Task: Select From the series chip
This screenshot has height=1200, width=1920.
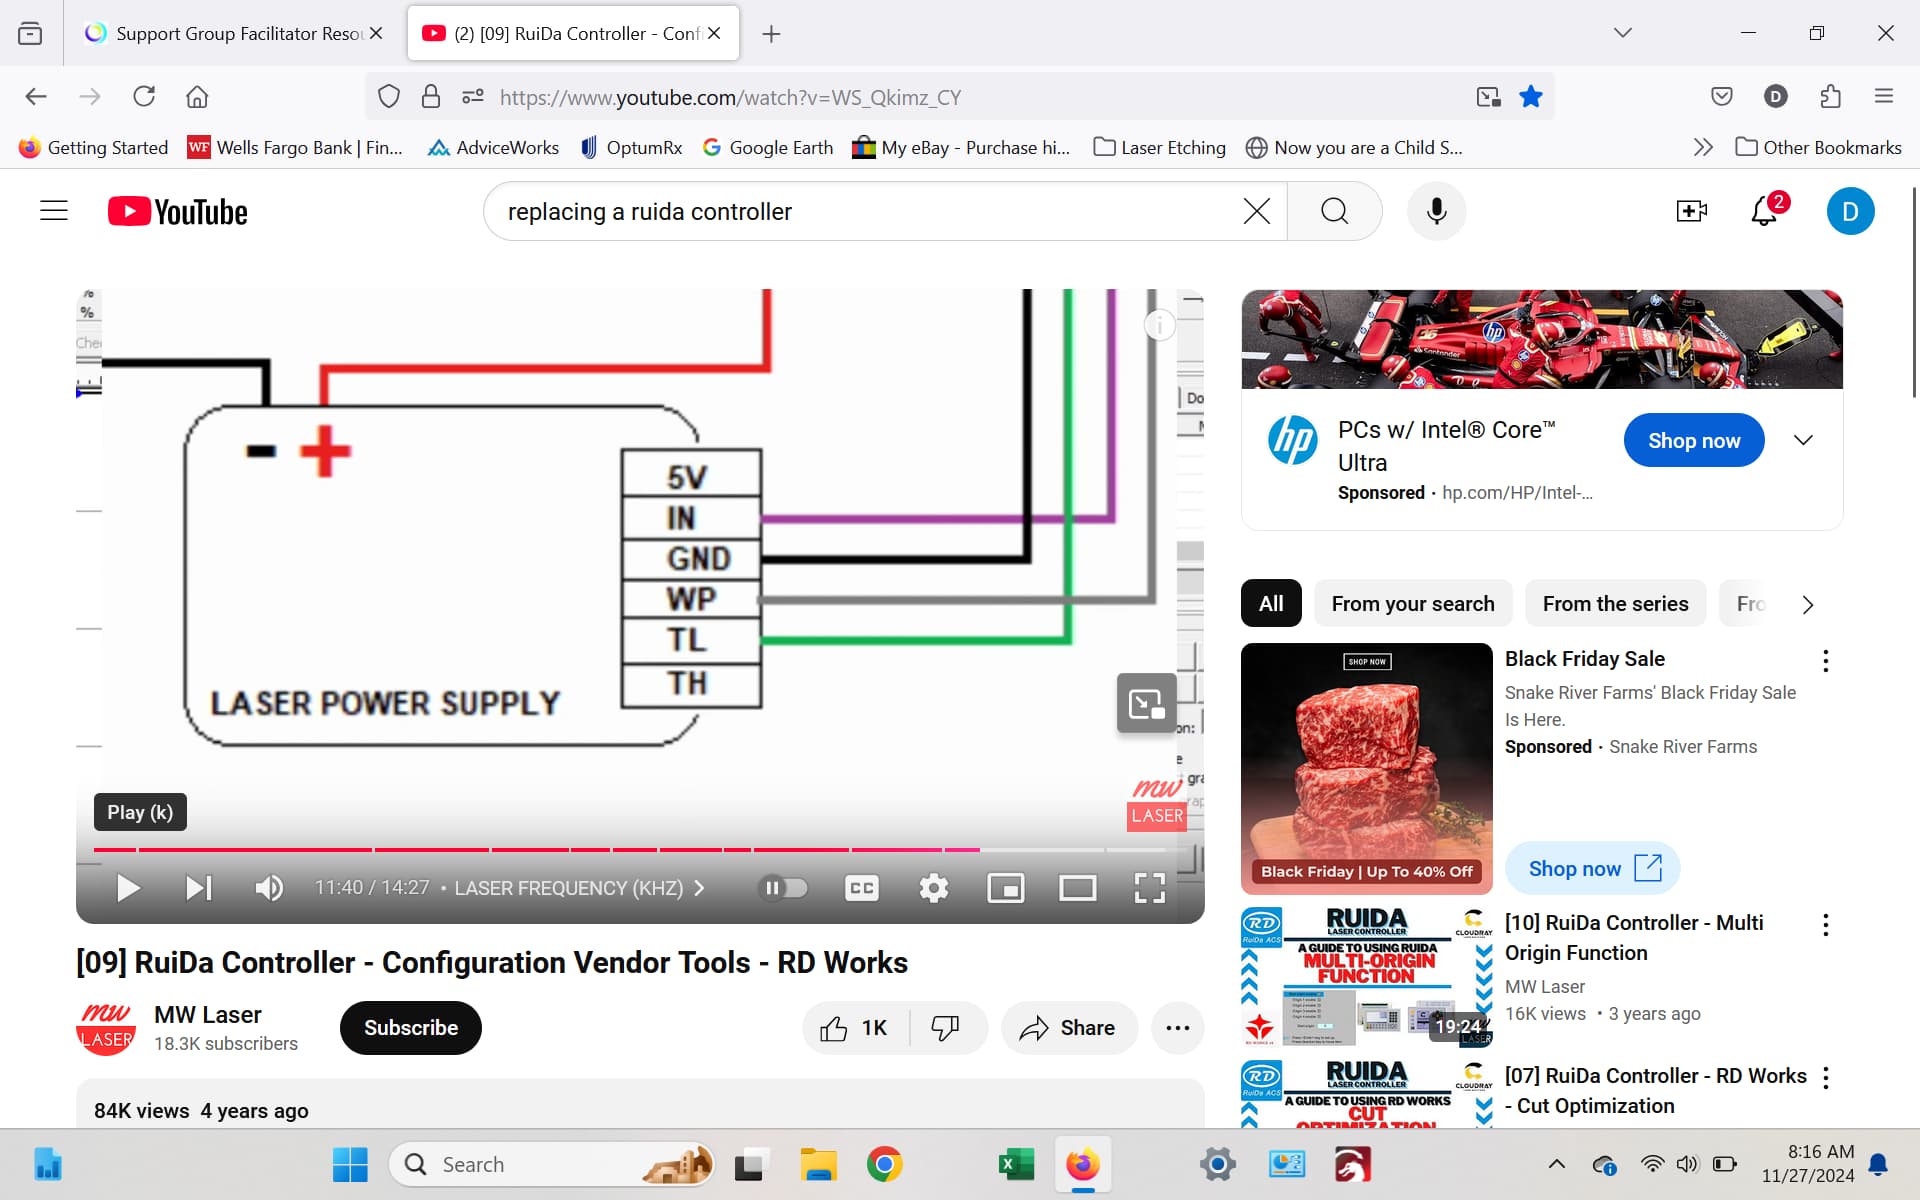Action: click(x=1615, y=604)
